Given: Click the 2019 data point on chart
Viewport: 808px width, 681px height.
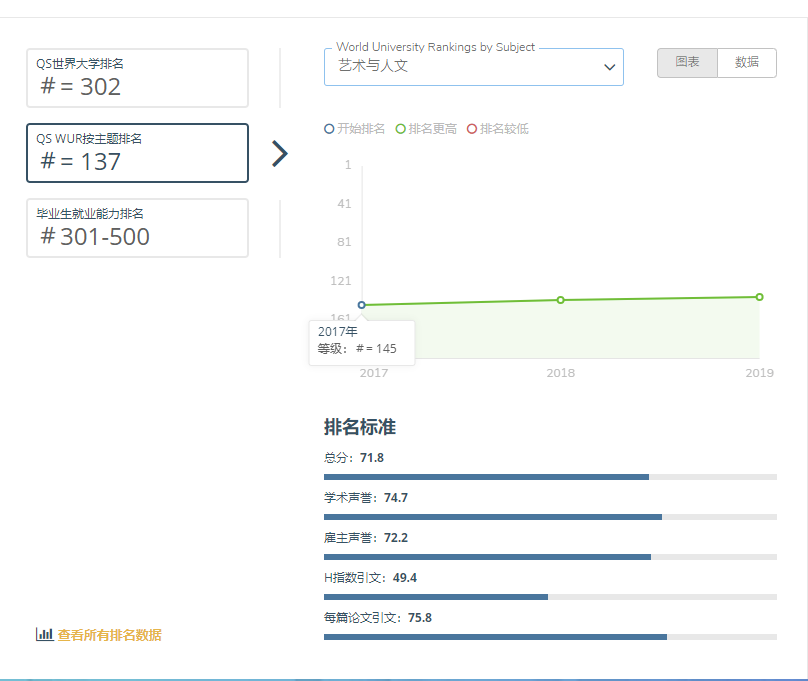Looking at the screenshot, I should tap(759, 297).
